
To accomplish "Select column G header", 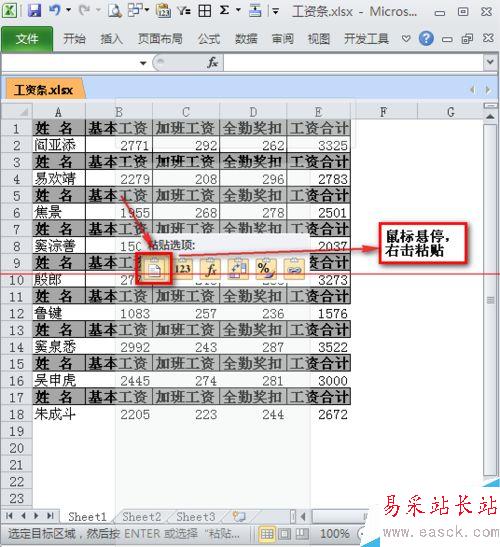I will pyautogui.click(x=450, y=112).
